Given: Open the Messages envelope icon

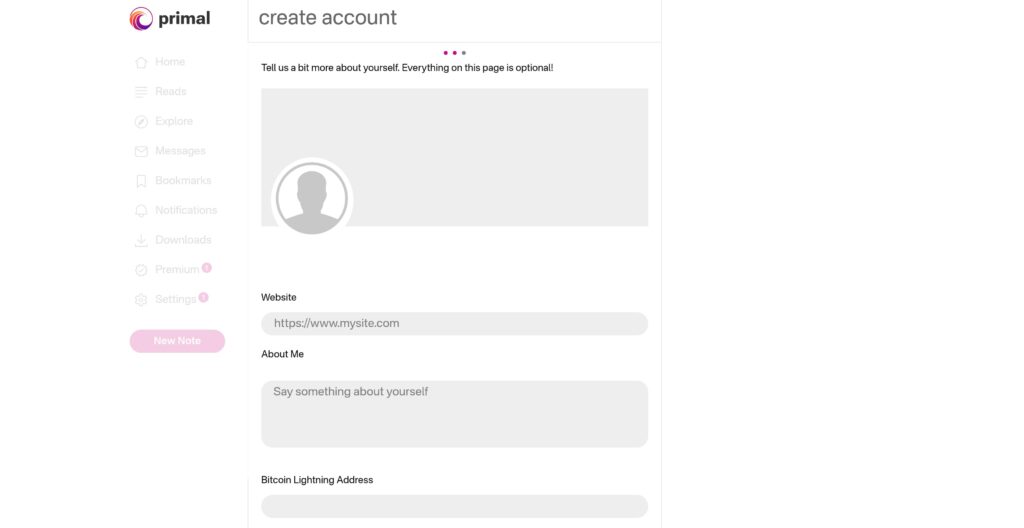Looking at the screenshot, I should [x=141, y=151].
